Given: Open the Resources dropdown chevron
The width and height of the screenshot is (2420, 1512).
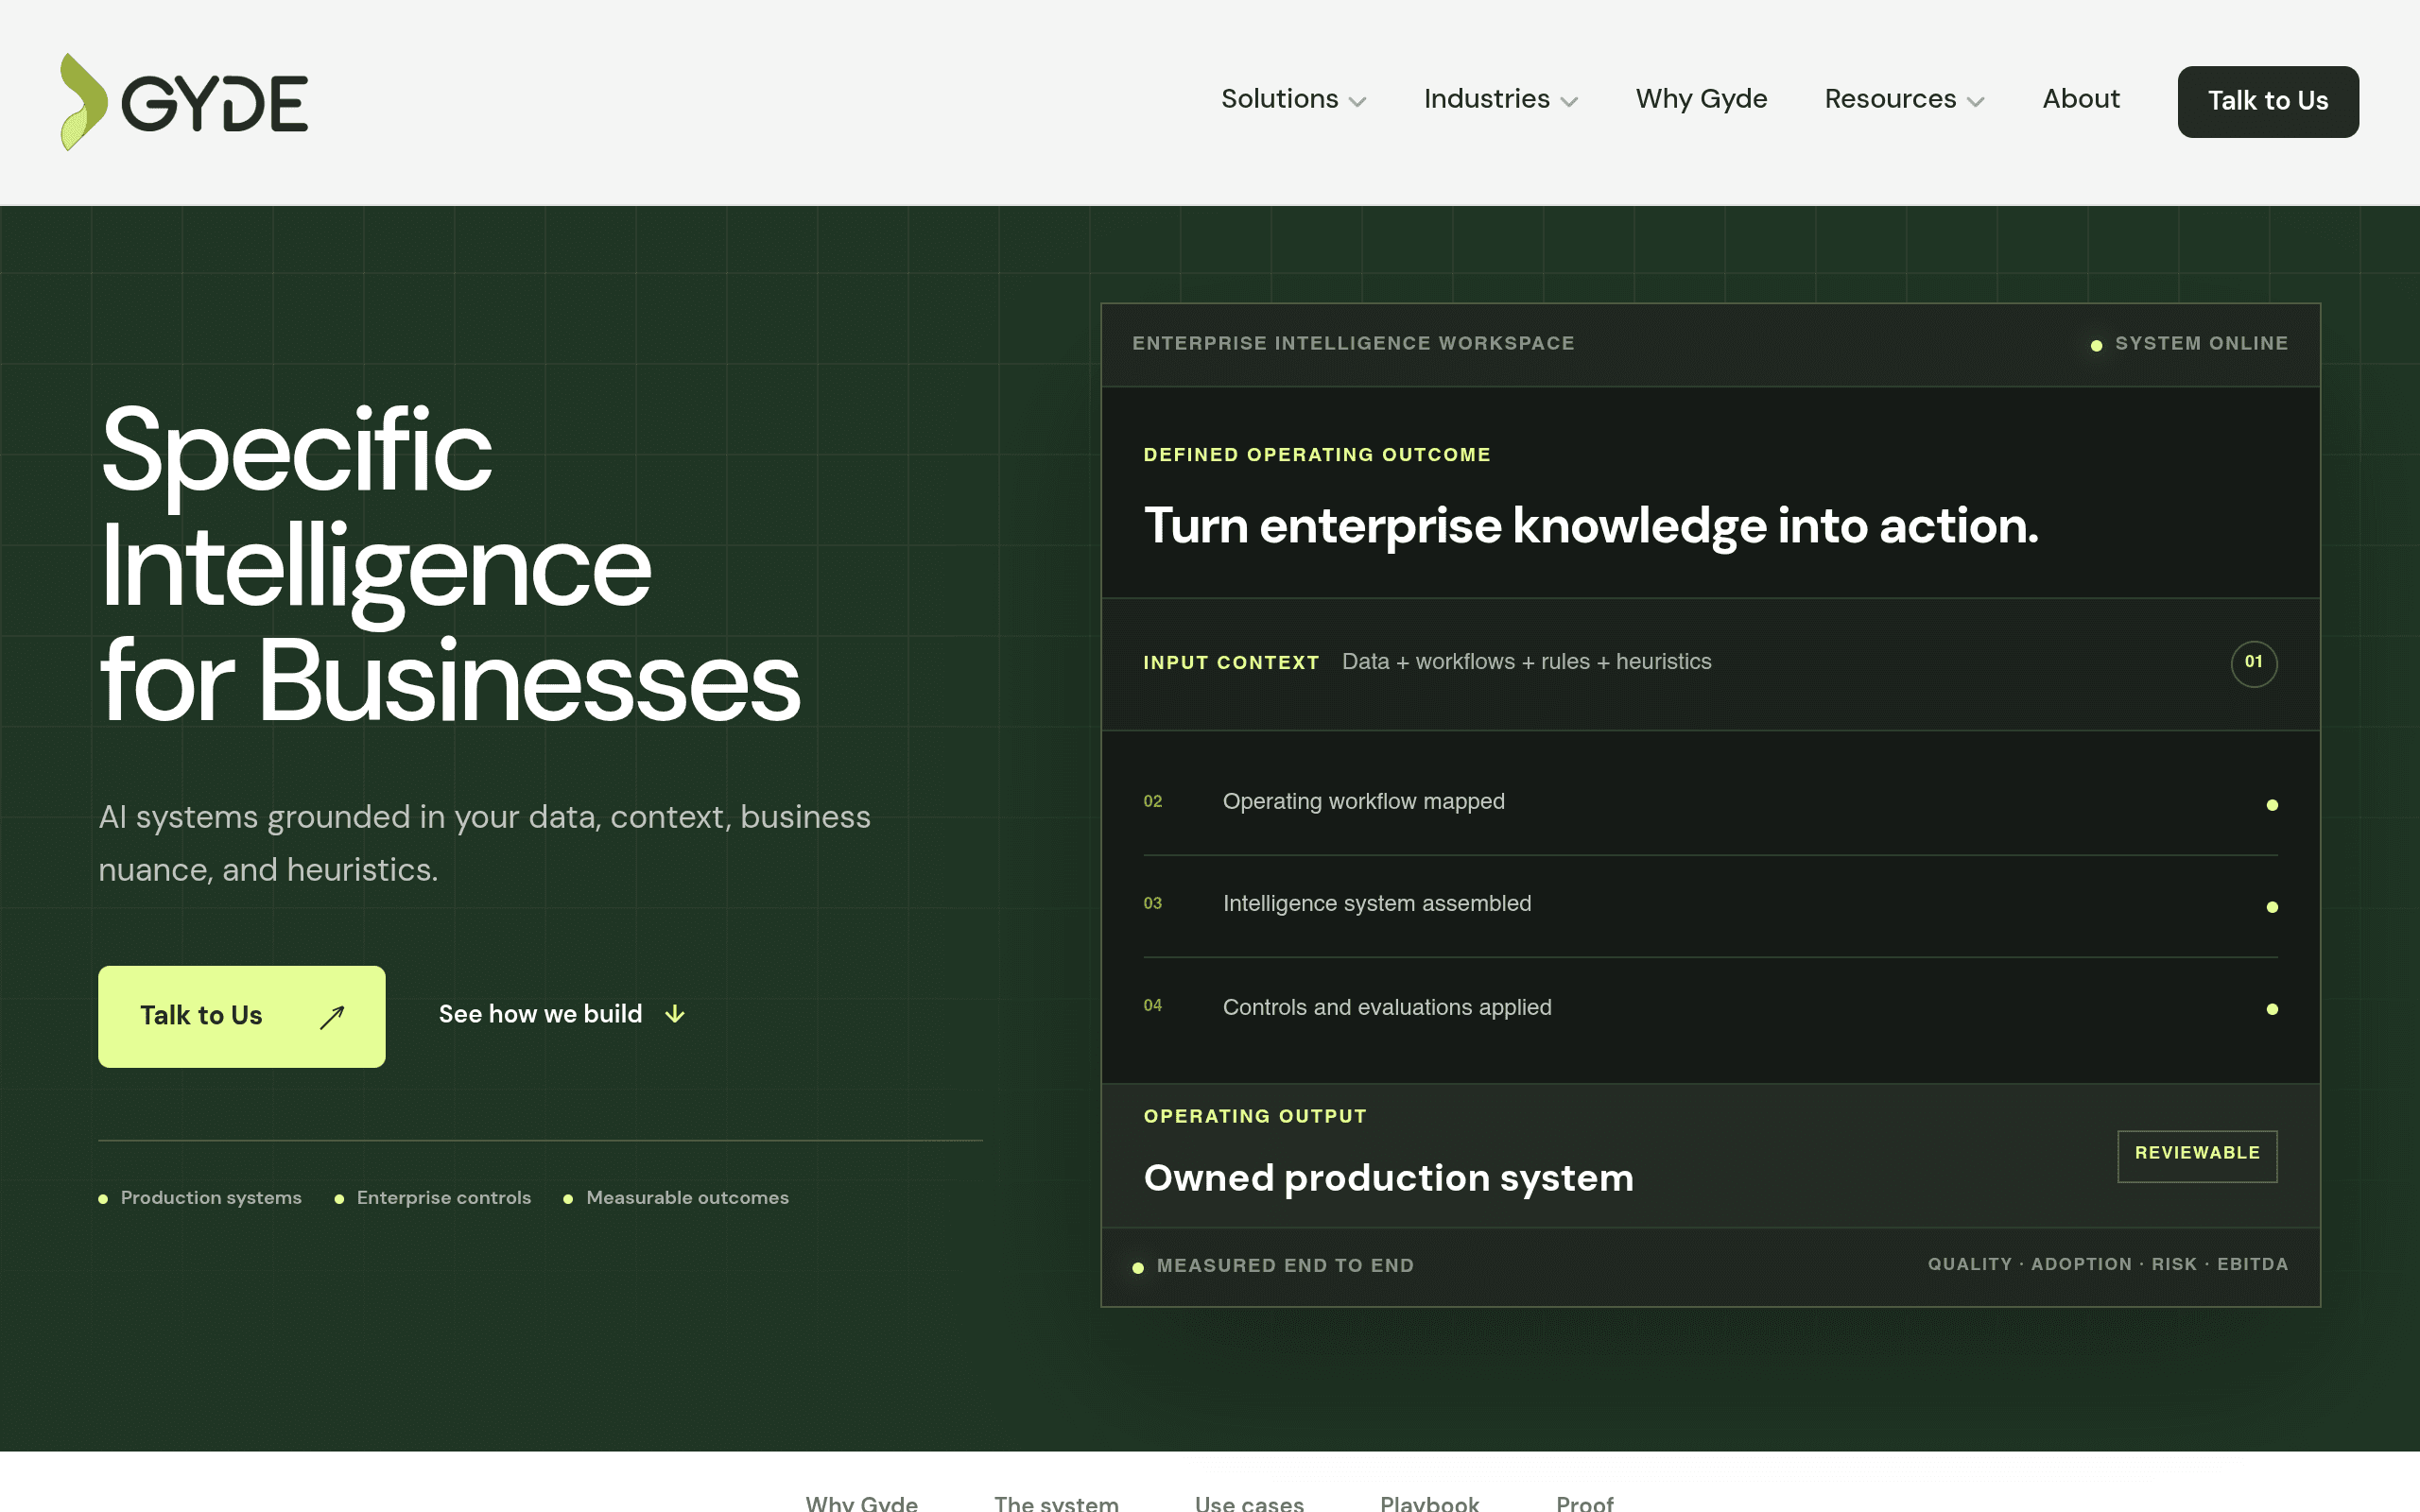Looking at the screenshot, I should [x=1975, y=102].
